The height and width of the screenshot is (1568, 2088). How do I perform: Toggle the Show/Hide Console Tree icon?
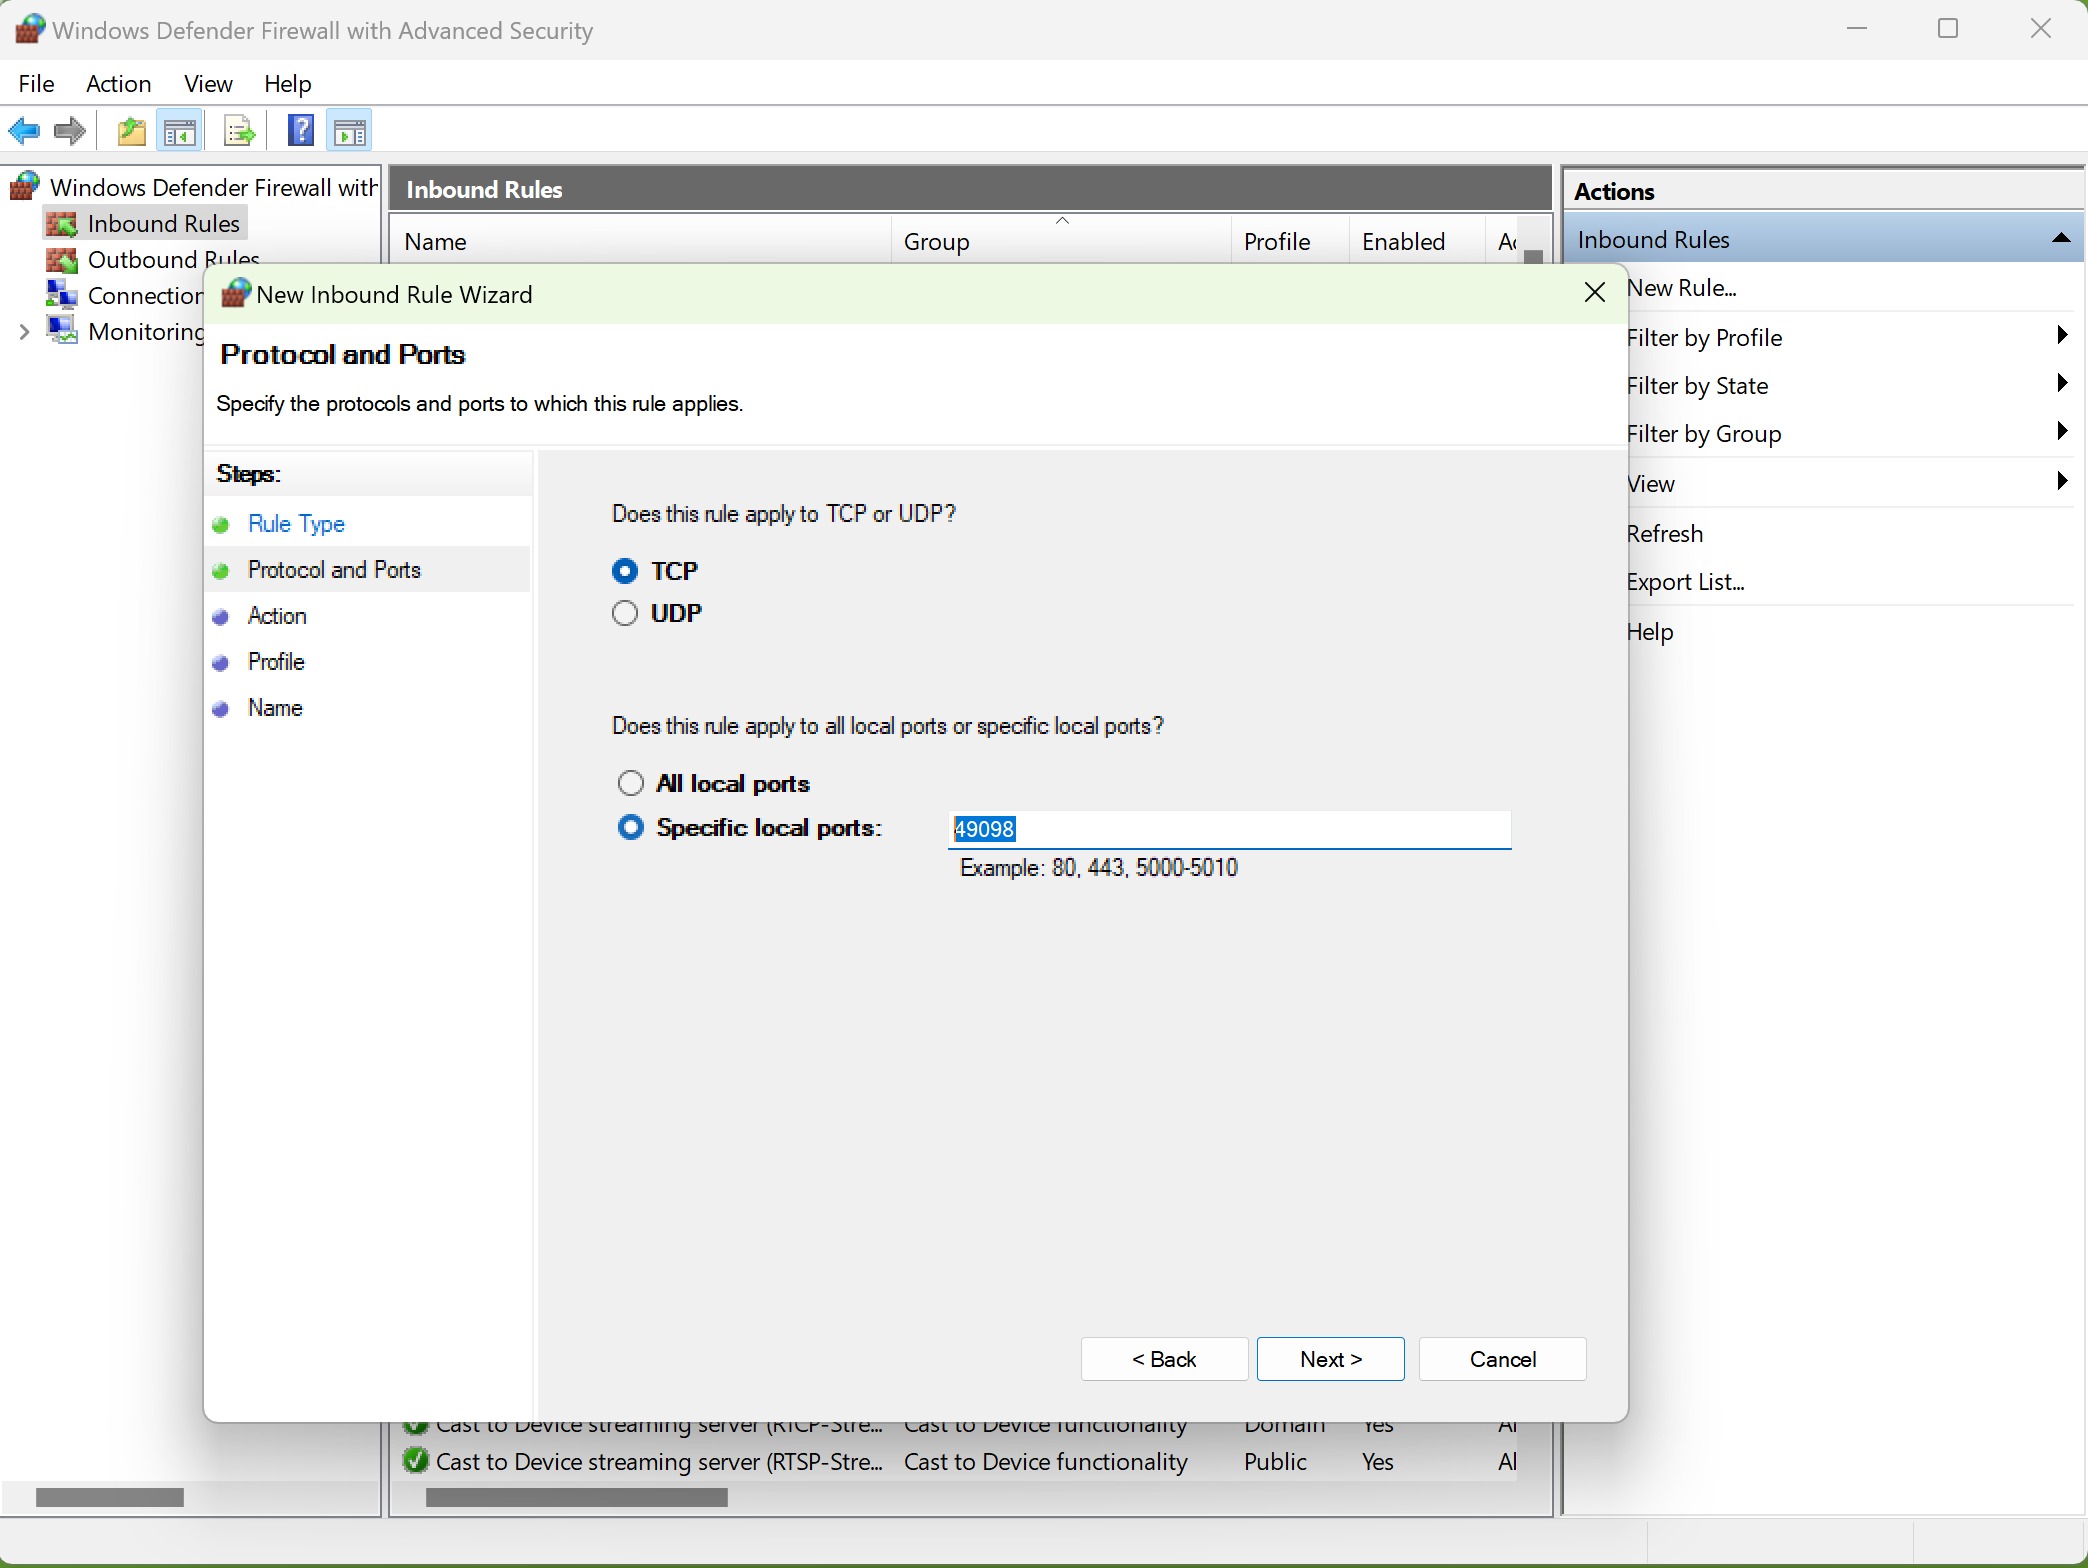pos(180,131)
